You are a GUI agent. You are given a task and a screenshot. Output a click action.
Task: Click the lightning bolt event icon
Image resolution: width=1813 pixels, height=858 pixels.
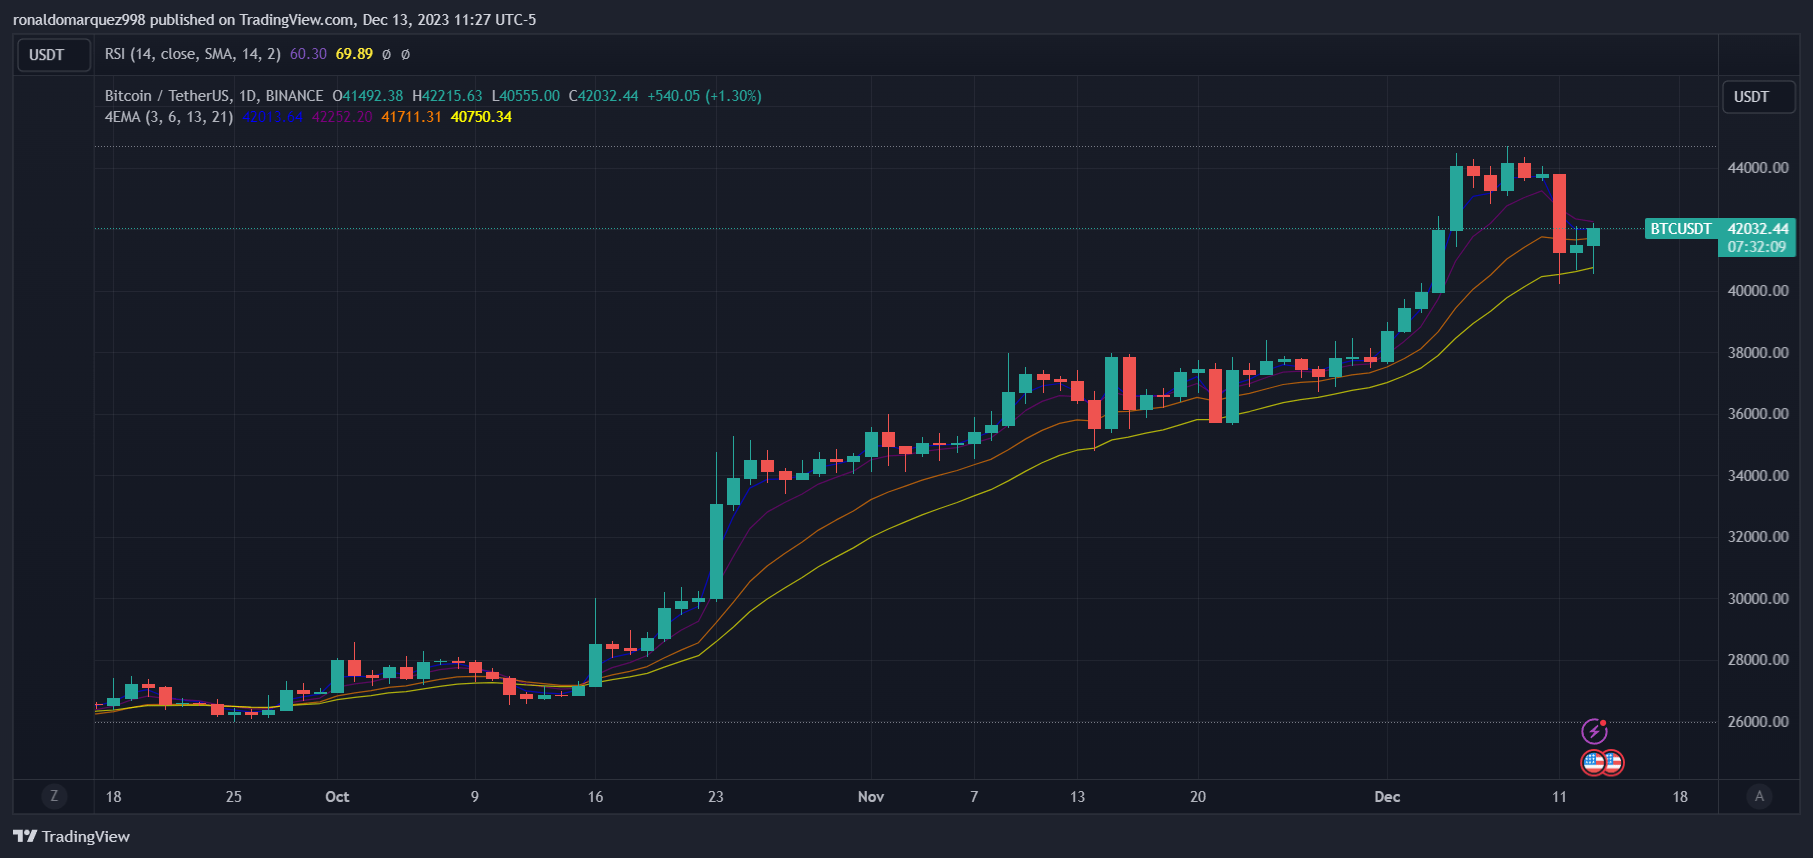tap(1594, 731)
